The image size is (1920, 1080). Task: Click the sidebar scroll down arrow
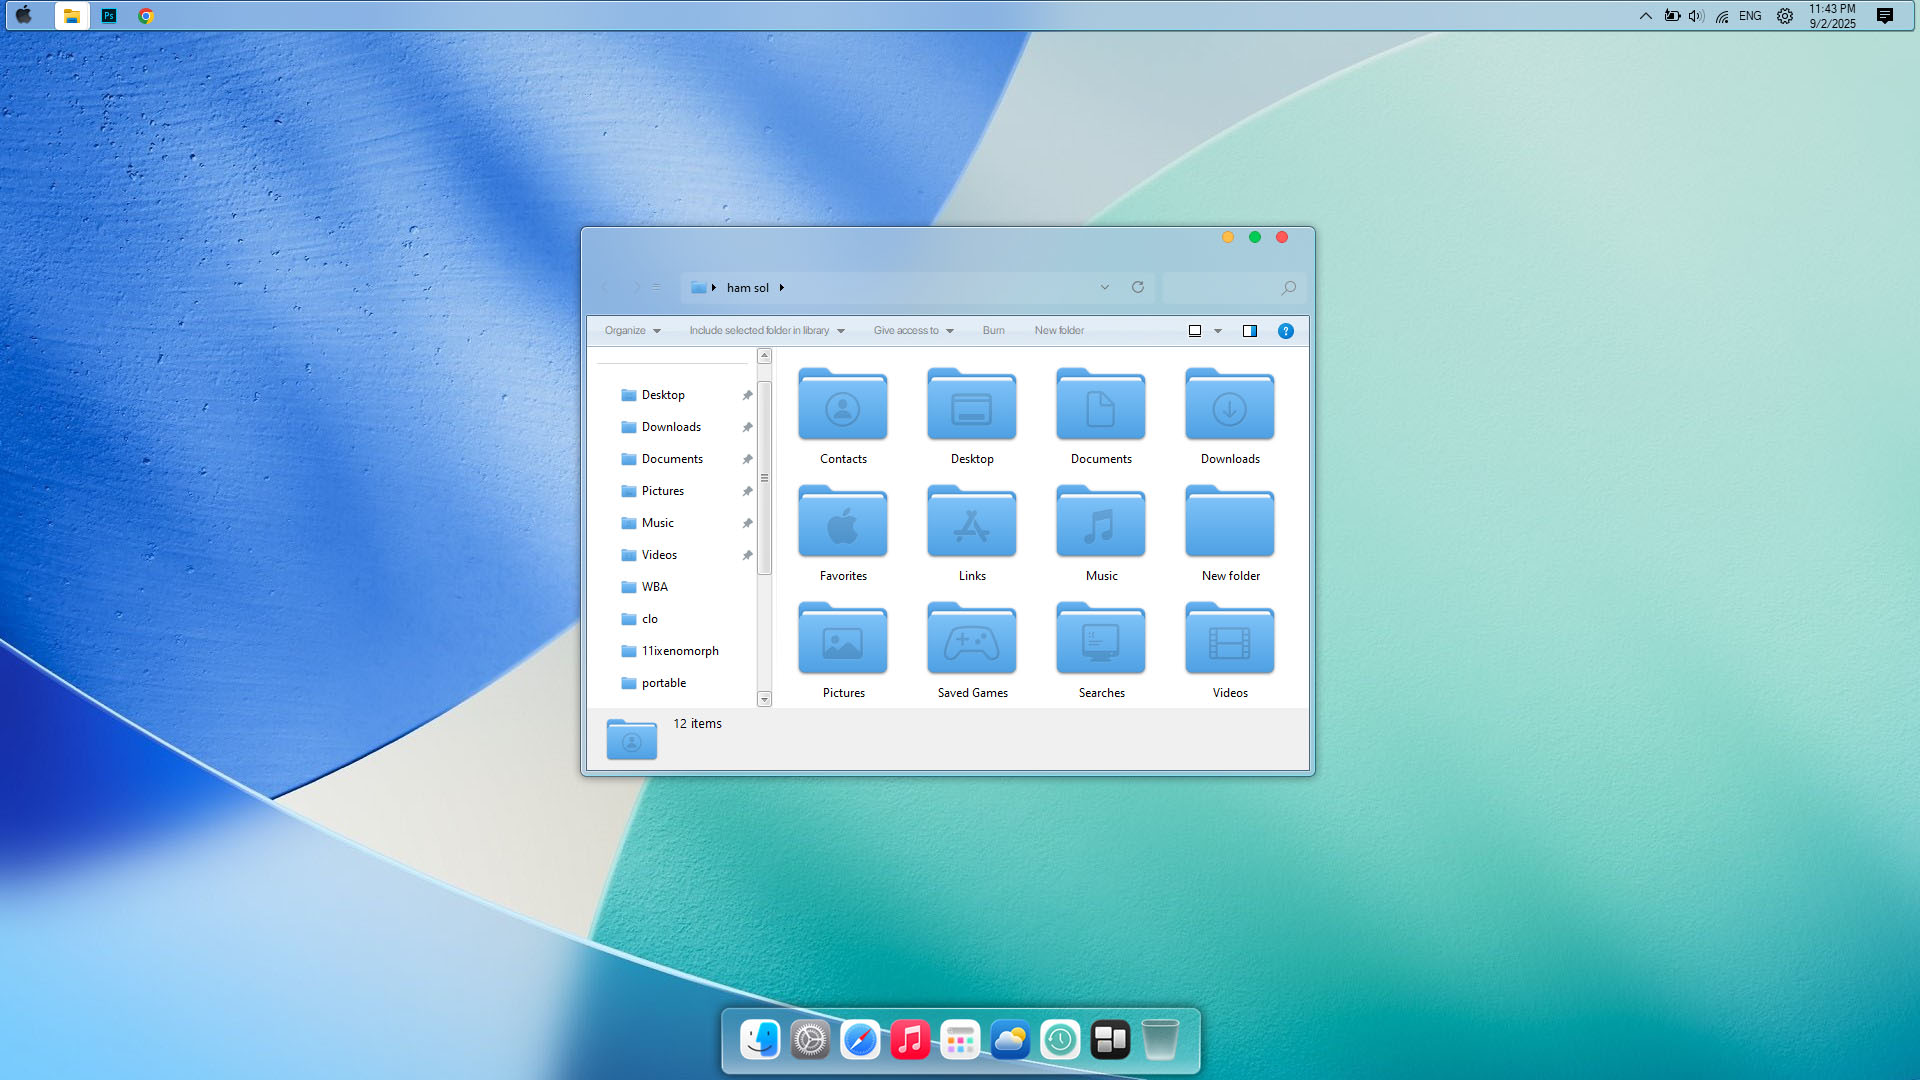click(764, 699)
